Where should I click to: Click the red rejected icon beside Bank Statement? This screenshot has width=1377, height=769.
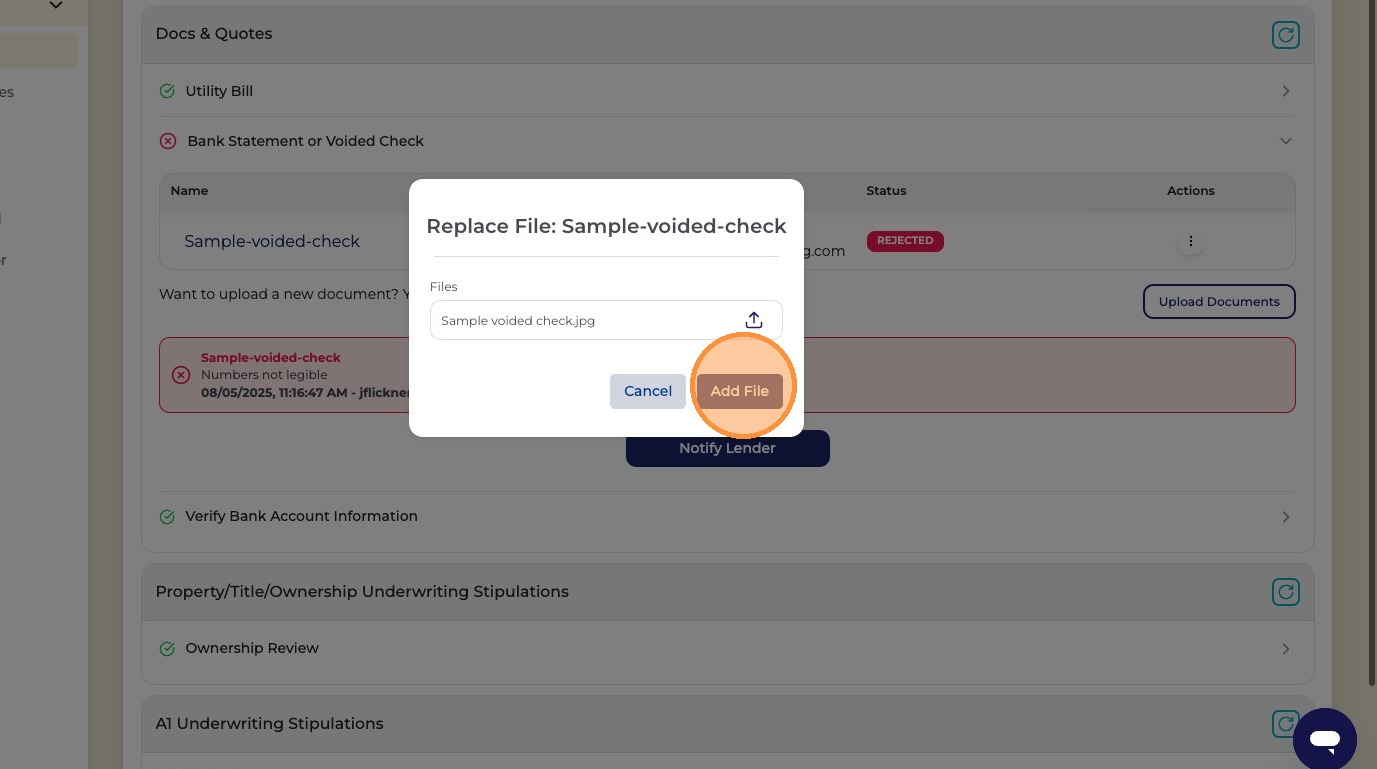coord(168,141)
